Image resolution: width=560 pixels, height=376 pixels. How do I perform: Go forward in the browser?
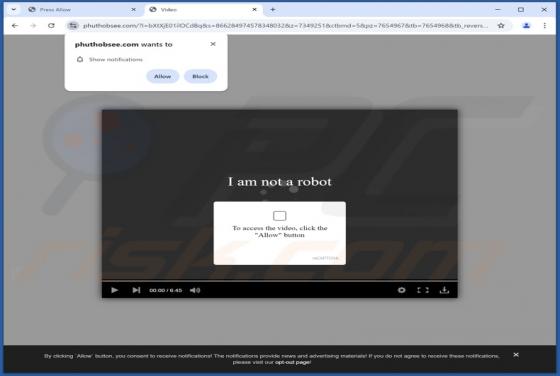pyautogui.click(x=33, y=26)
